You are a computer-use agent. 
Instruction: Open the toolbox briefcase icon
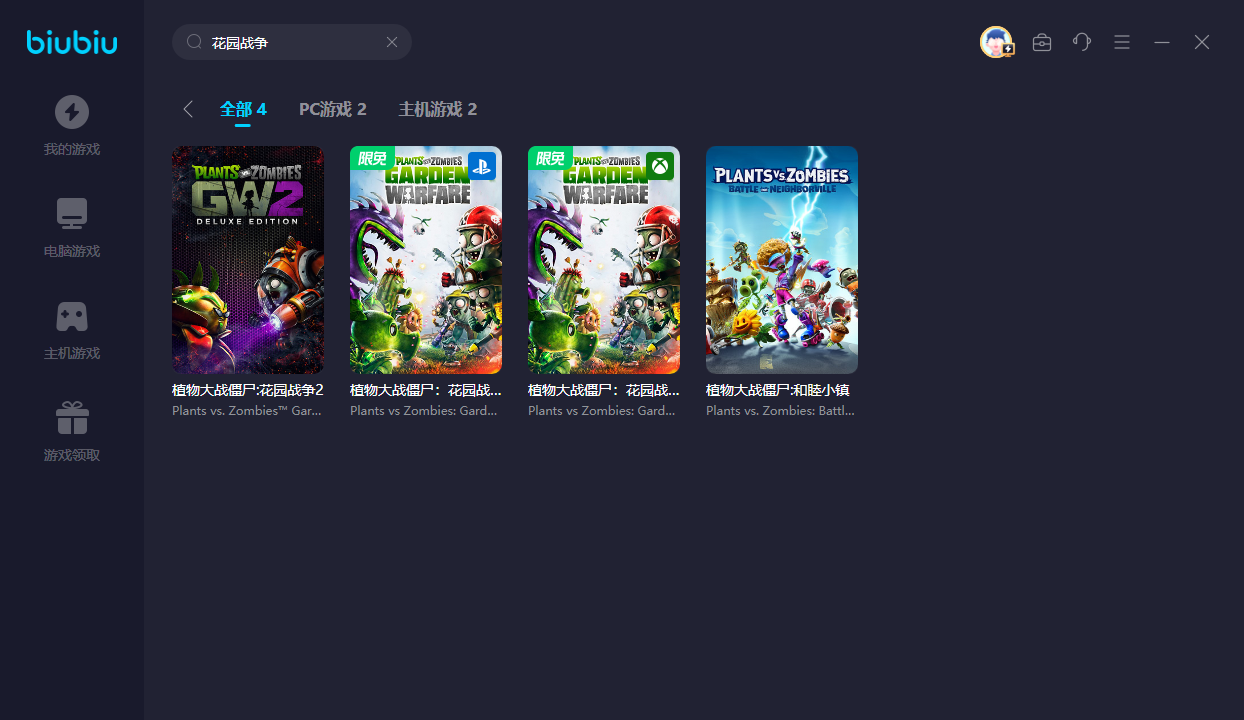point(1042,42)
